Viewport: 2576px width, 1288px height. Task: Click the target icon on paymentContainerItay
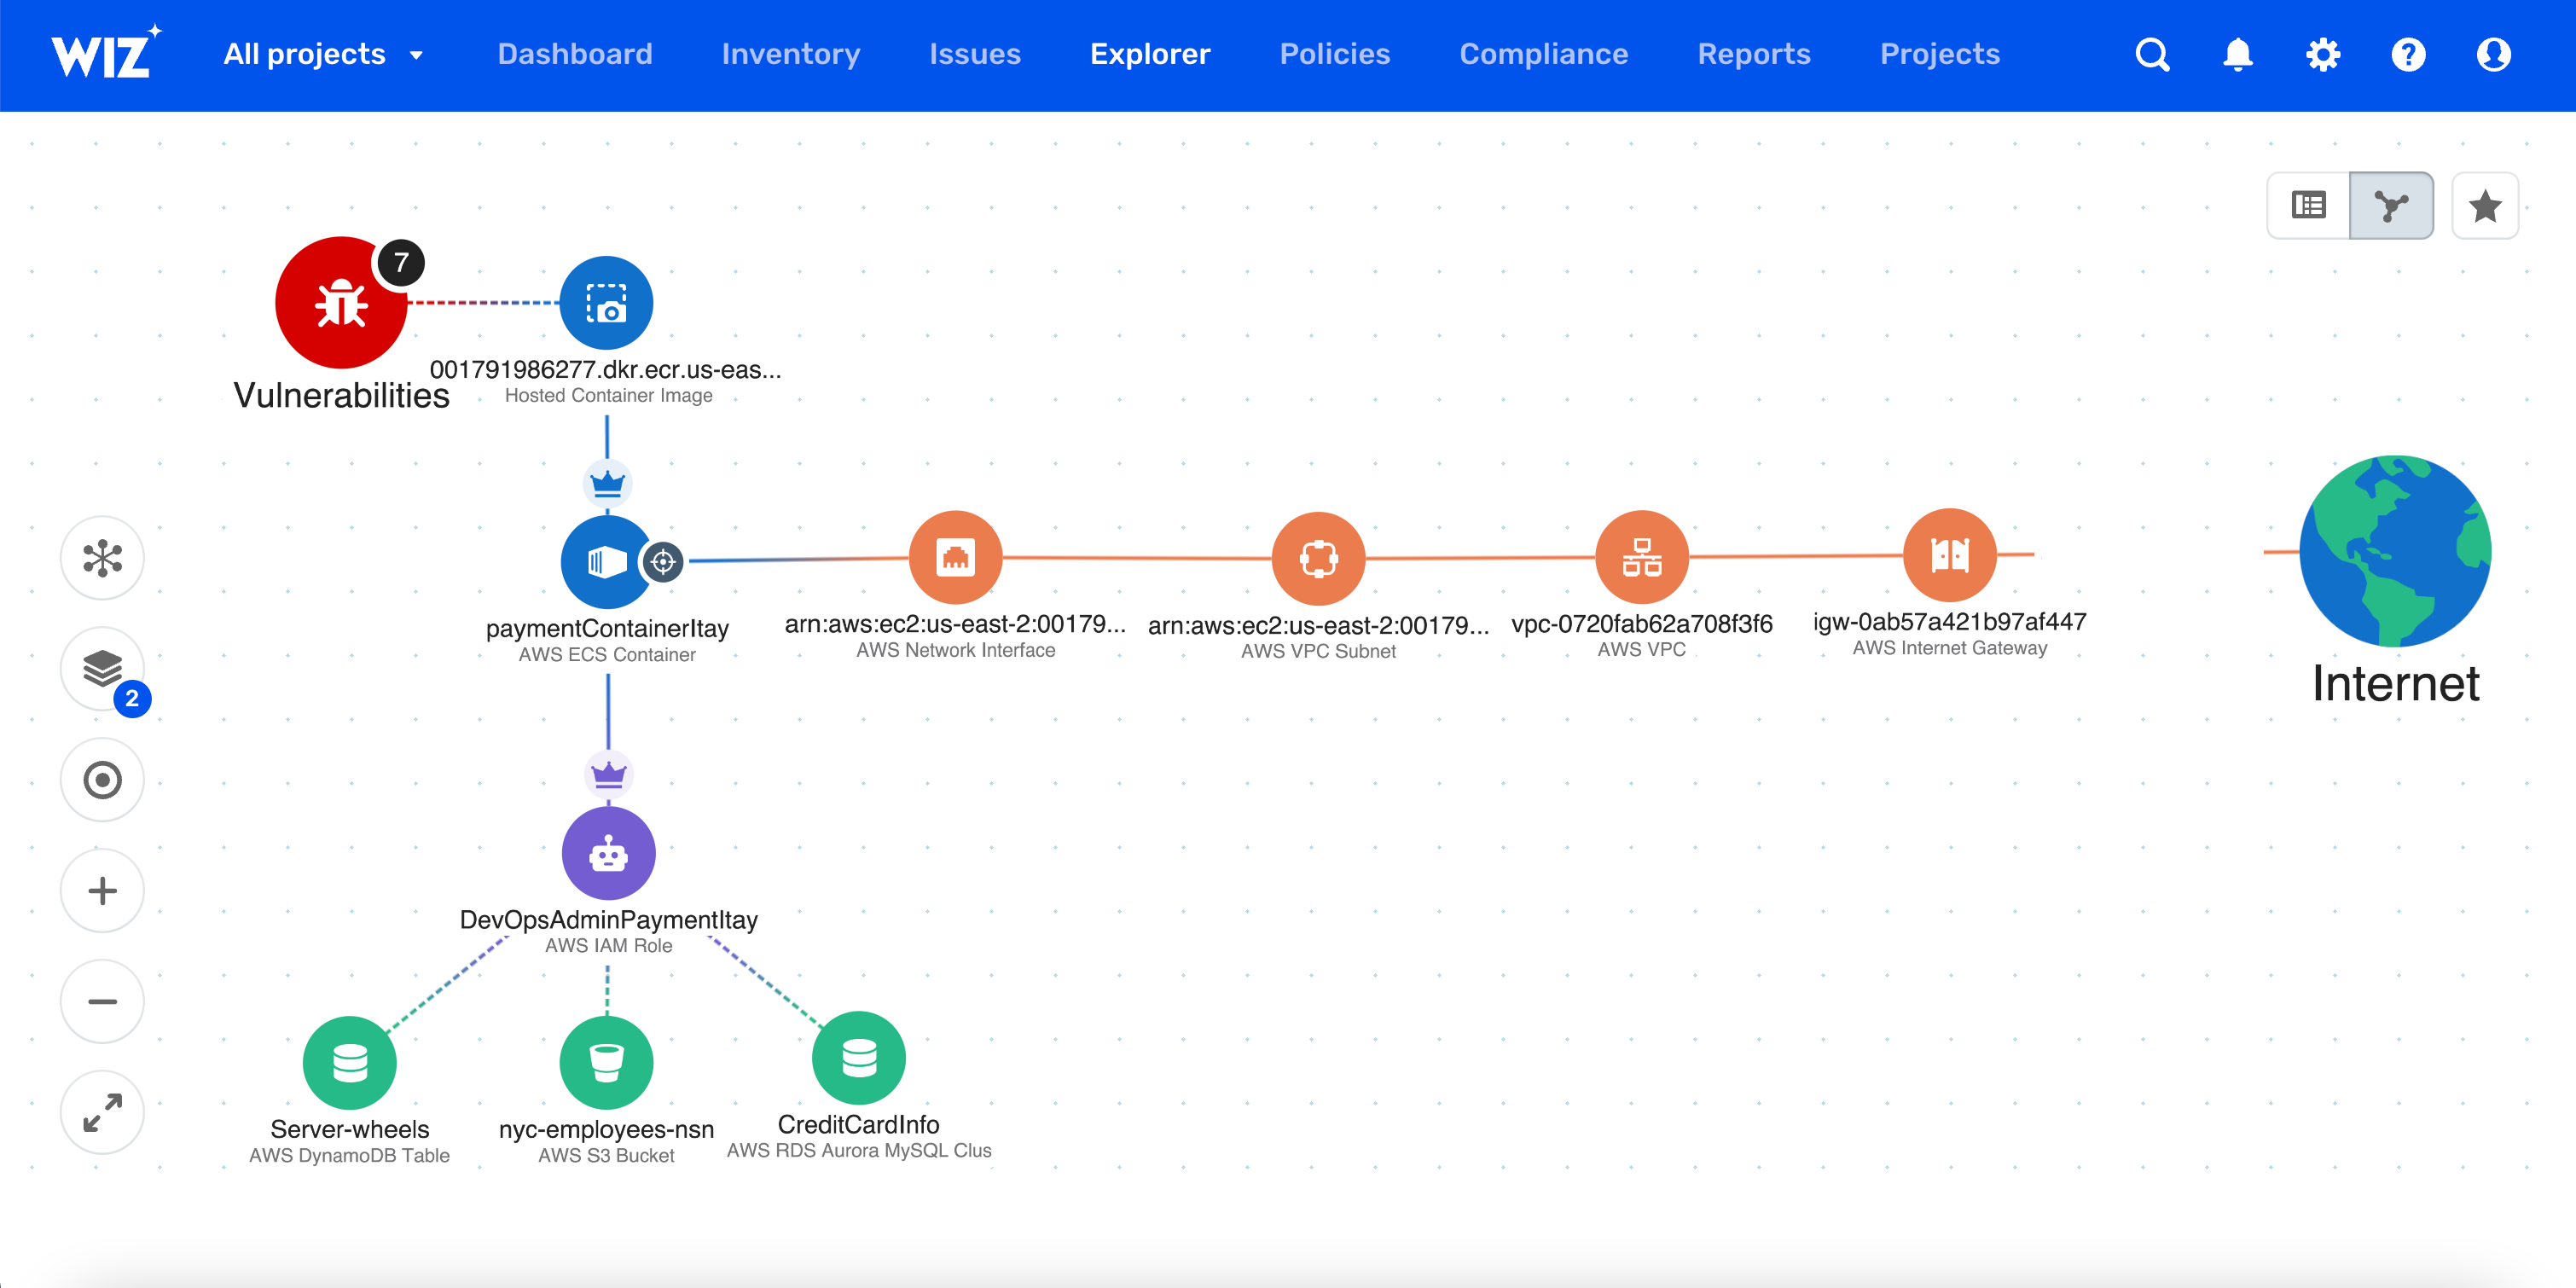[662, 562]
